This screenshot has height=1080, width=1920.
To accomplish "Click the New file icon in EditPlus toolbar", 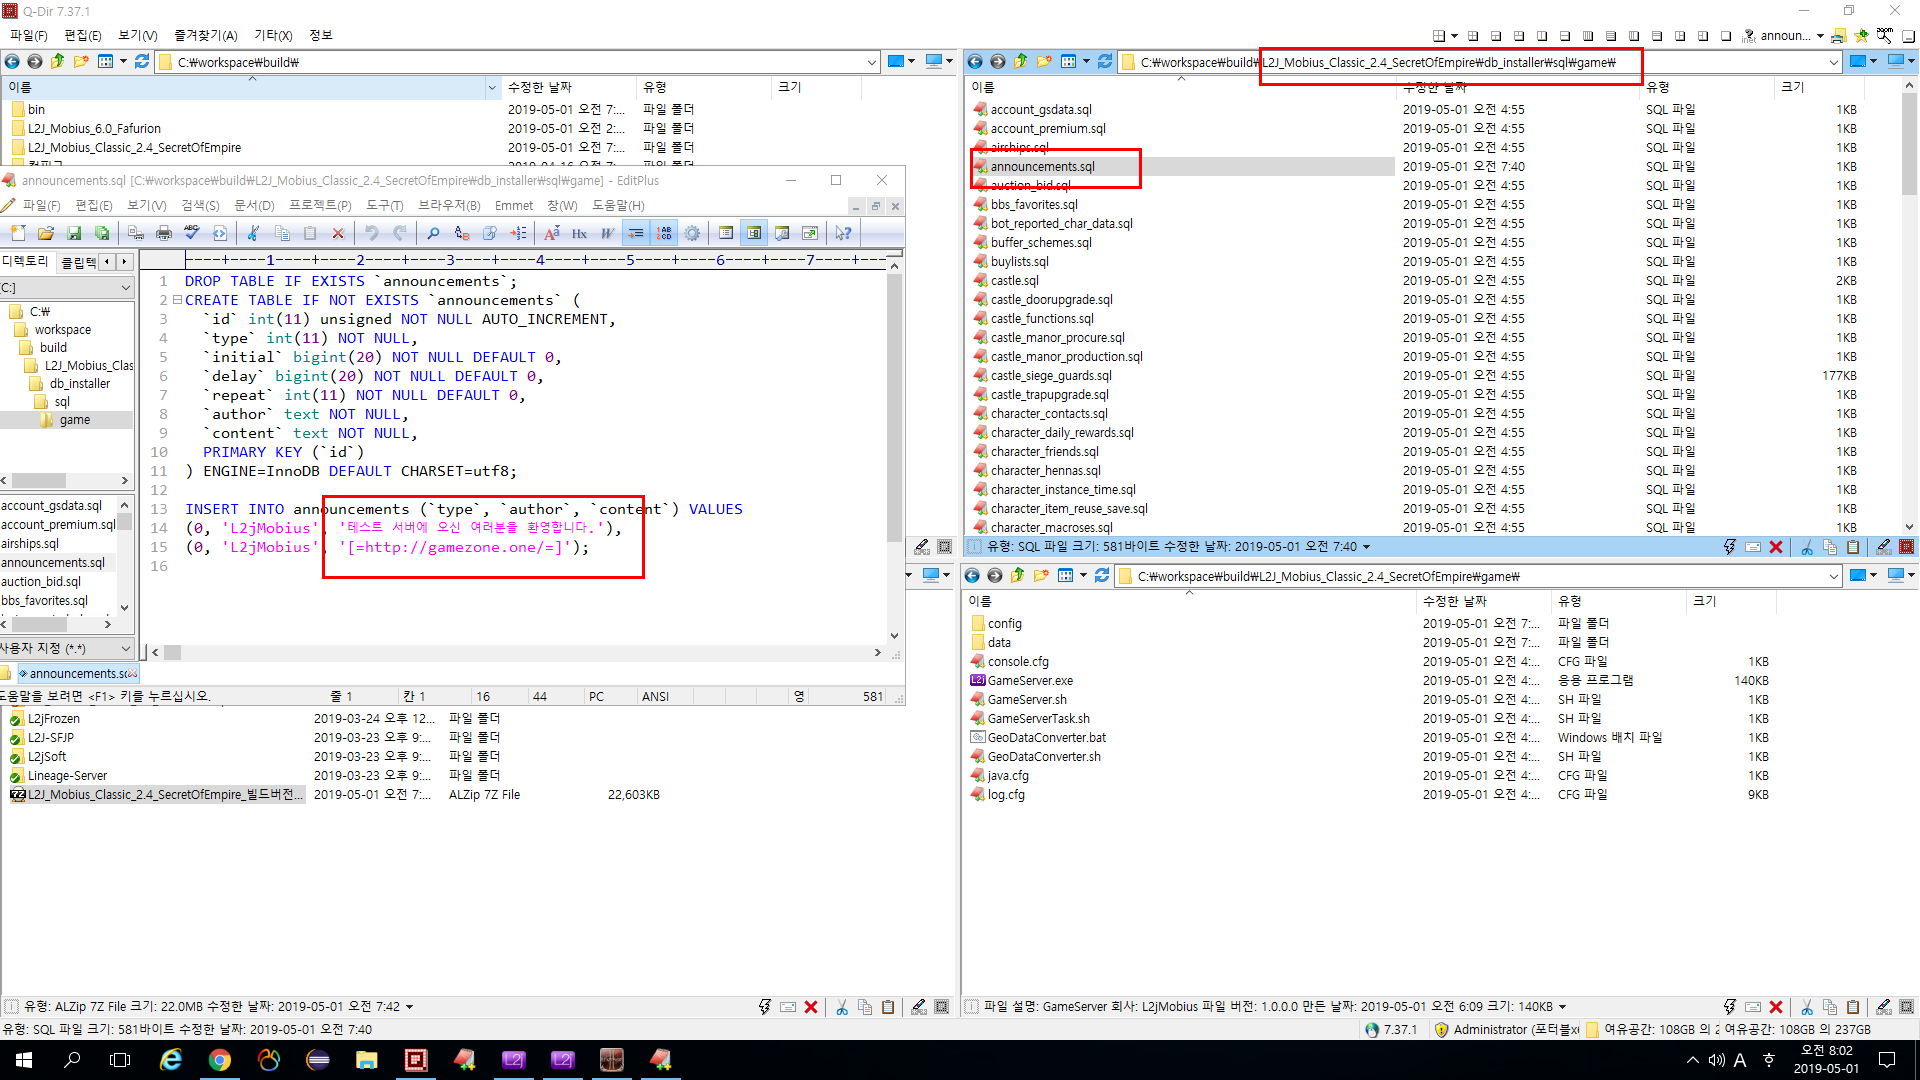I will tap(18, 233).
